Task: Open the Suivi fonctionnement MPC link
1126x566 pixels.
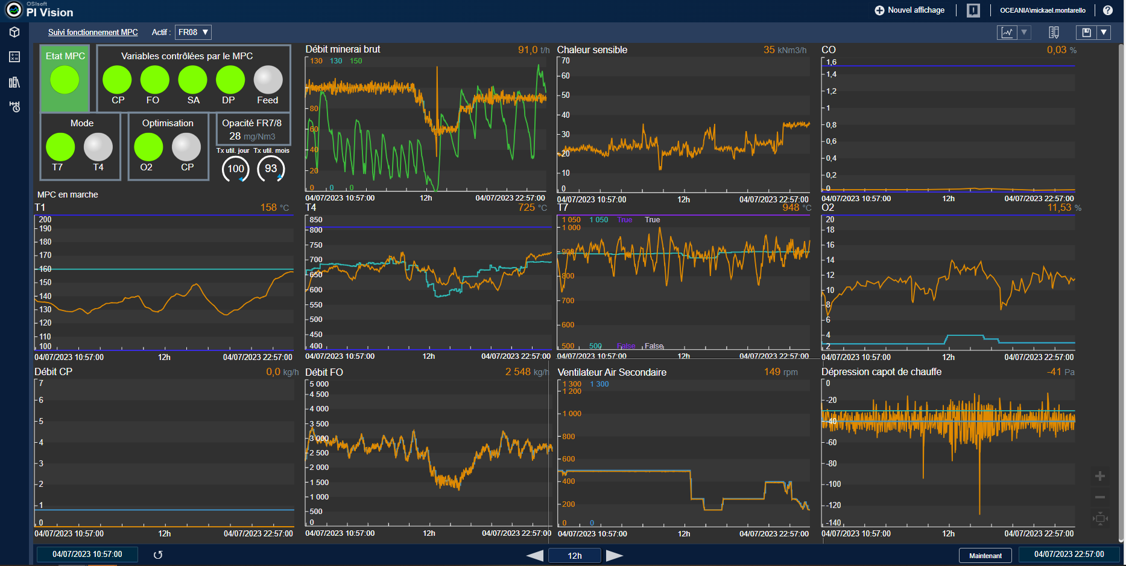Action: 93,33
